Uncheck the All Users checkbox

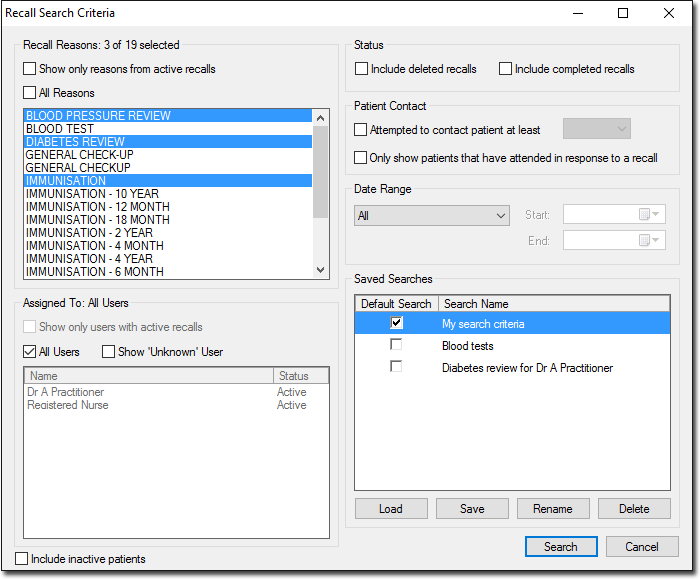click(30, 352)
